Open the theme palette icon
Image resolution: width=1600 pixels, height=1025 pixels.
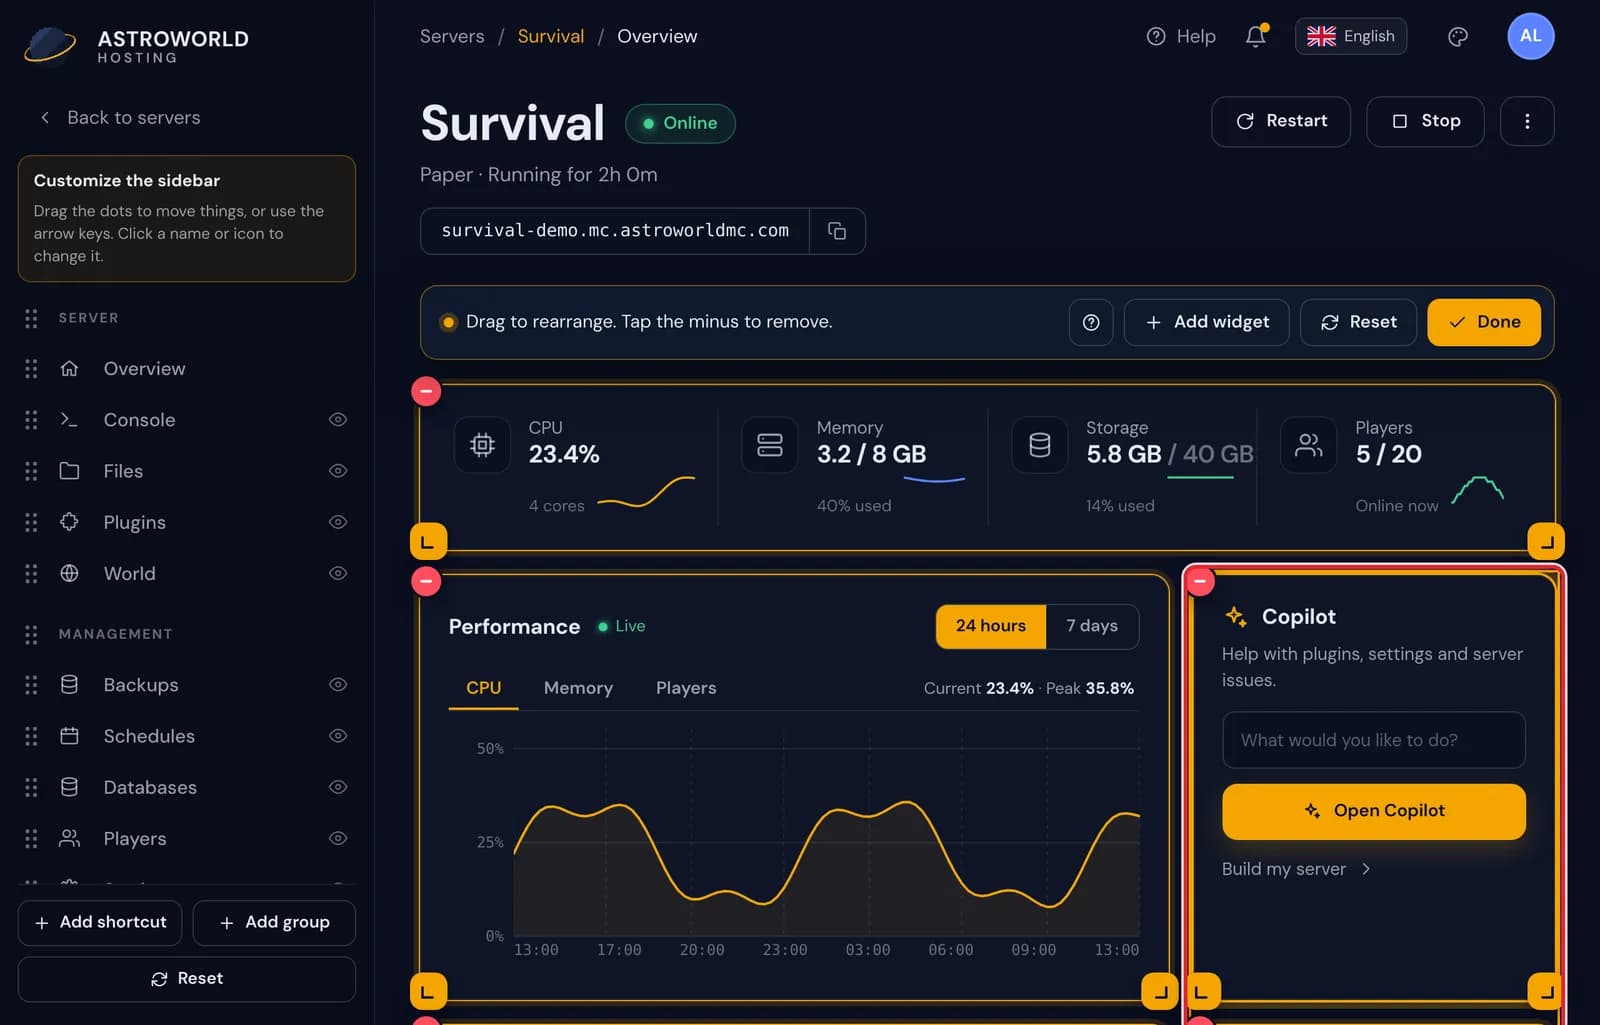pos(1458,36)
